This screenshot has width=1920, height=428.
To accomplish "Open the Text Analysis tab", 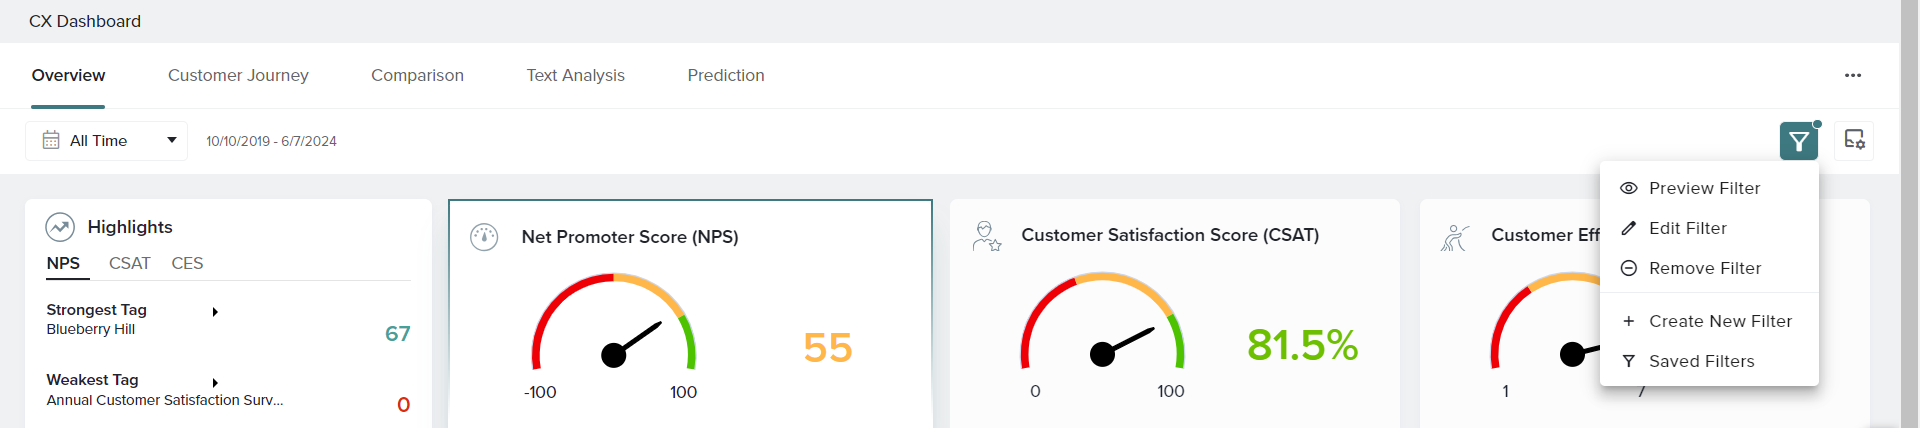I will (575, 76).
